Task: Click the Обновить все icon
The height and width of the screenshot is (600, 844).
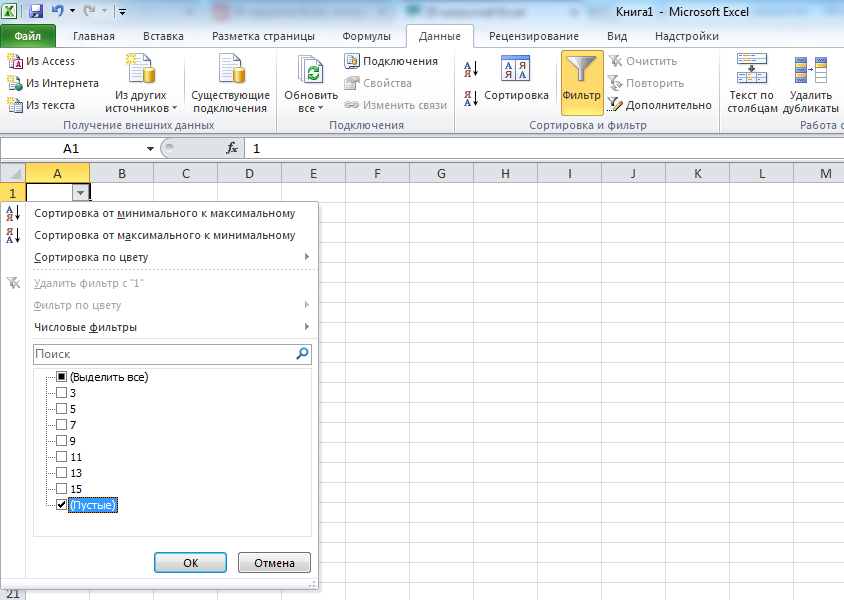Action: tap(311, 70)
